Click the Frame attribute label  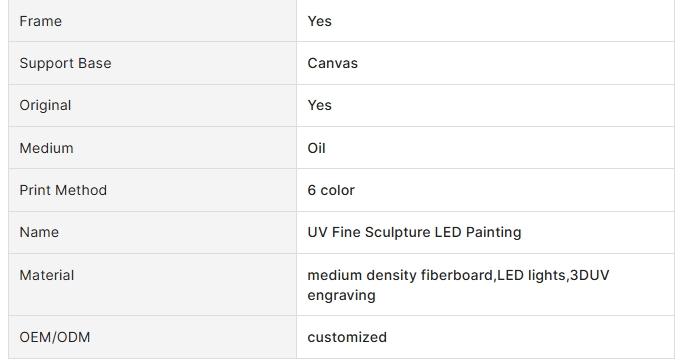(x=41, y=21)
